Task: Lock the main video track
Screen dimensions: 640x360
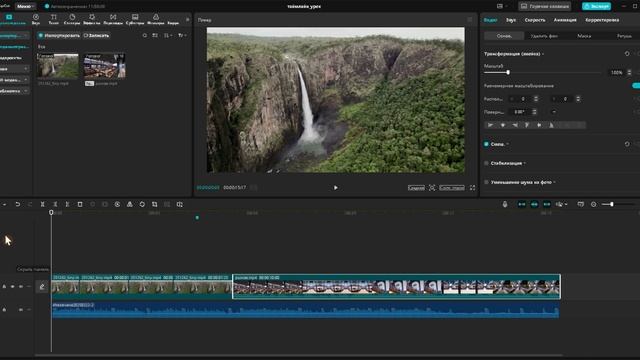Action: (x=4, y=287)
